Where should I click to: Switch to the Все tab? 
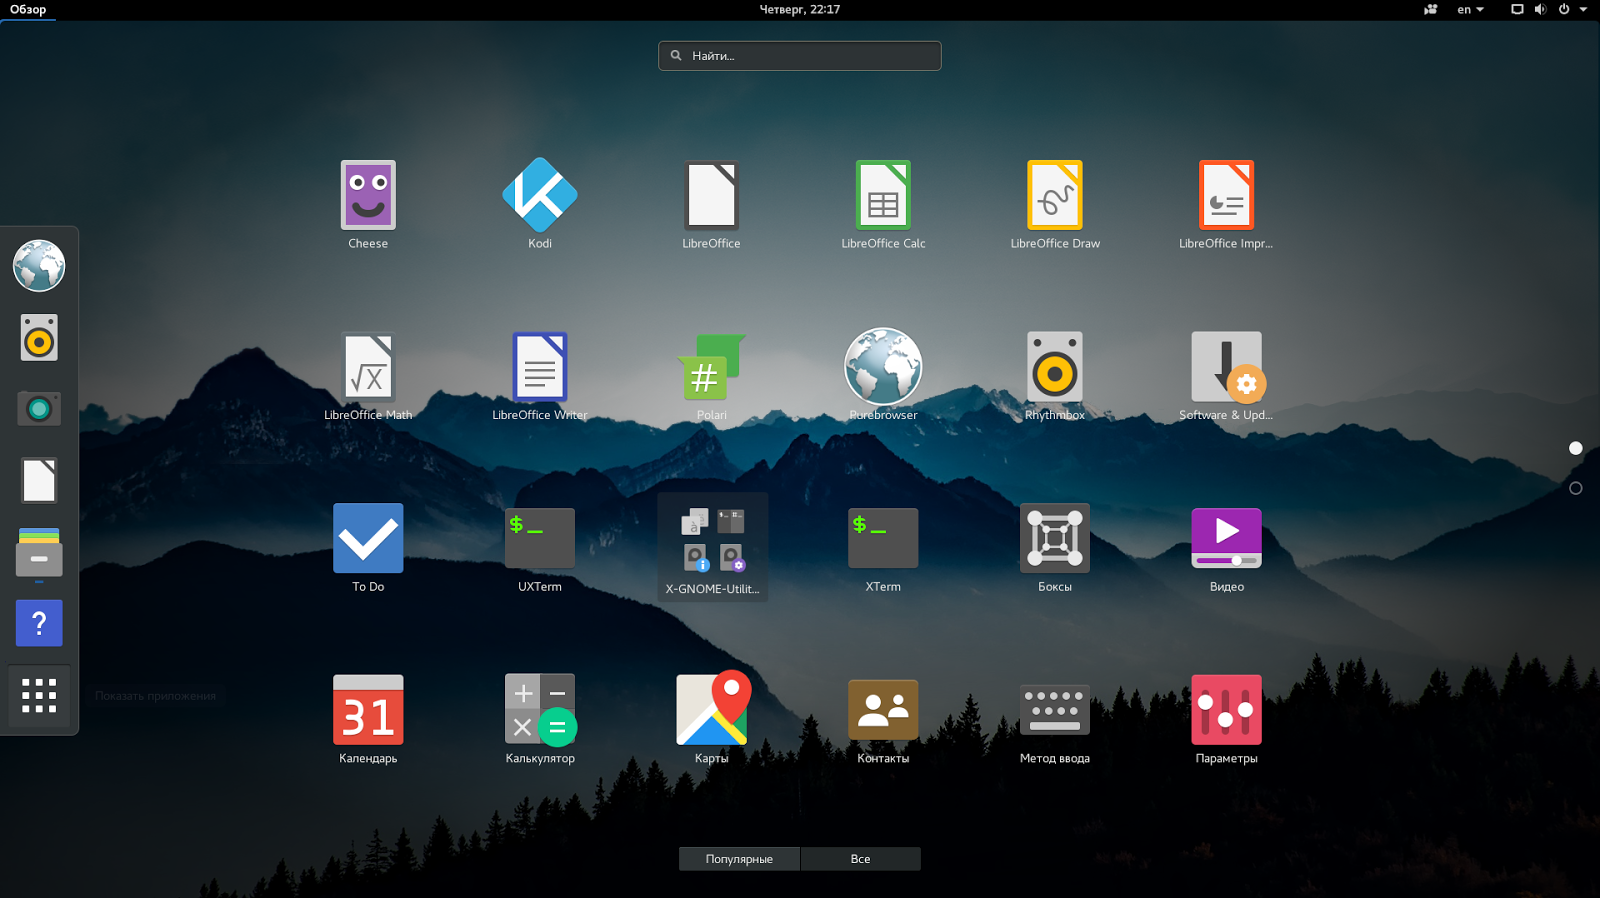(x=860, y=859)
